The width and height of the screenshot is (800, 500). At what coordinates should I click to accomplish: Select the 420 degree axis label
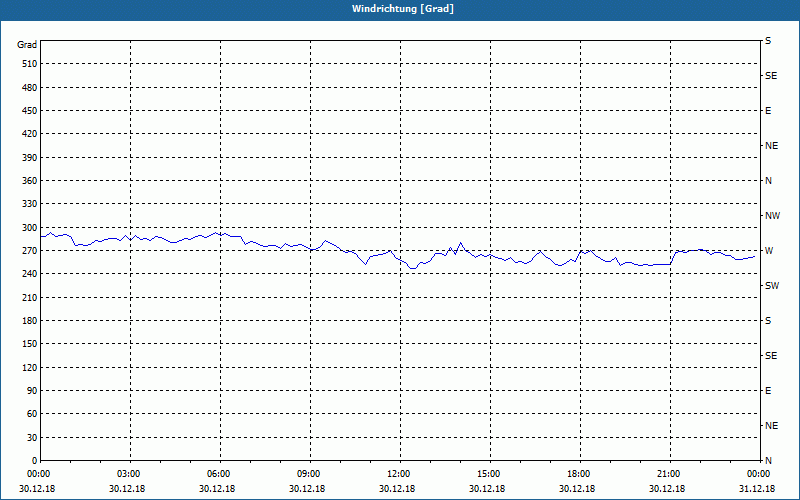30,134
